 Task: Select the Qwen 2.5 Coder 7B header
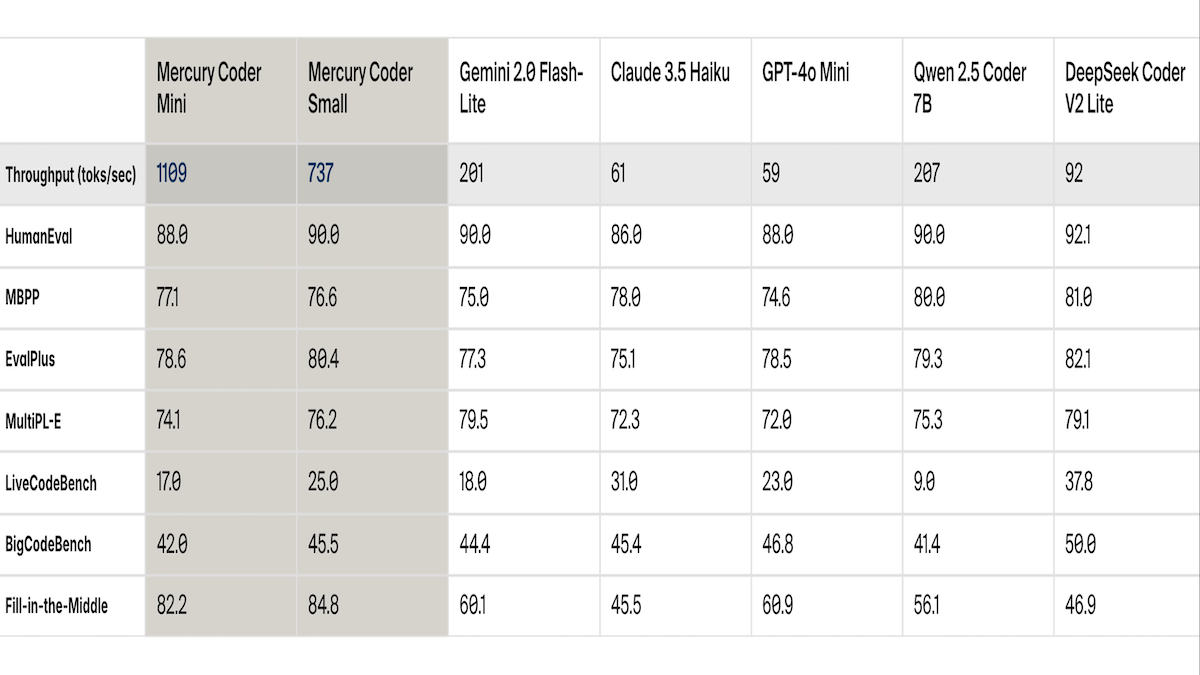[x=969, y=88]
